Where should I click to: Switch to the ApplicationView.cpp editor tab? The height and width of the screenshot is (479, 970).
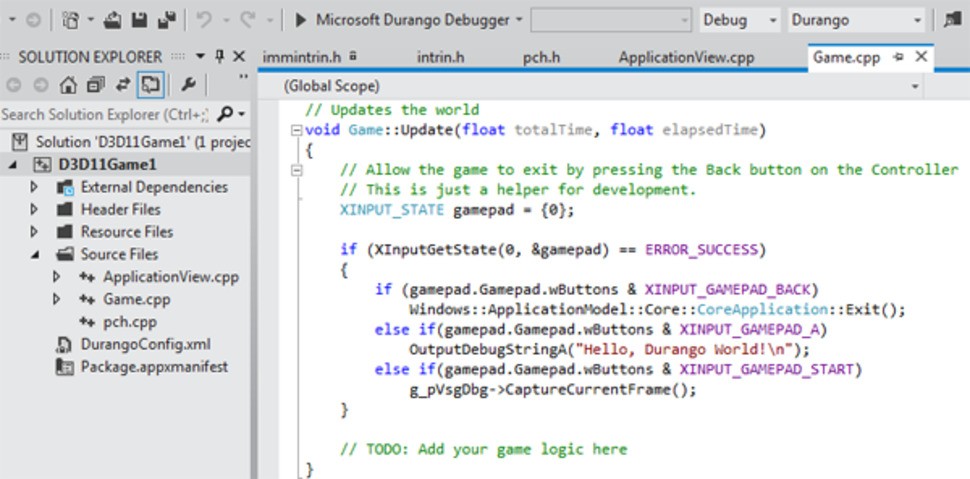[x=686, y=57]
